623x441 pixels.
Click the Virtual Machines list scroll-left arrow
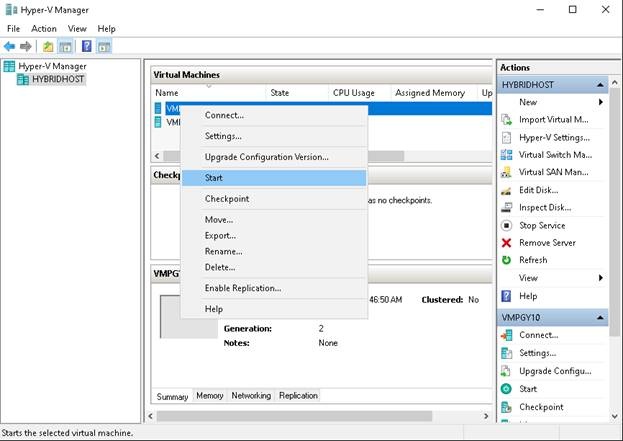click(157, 156)
